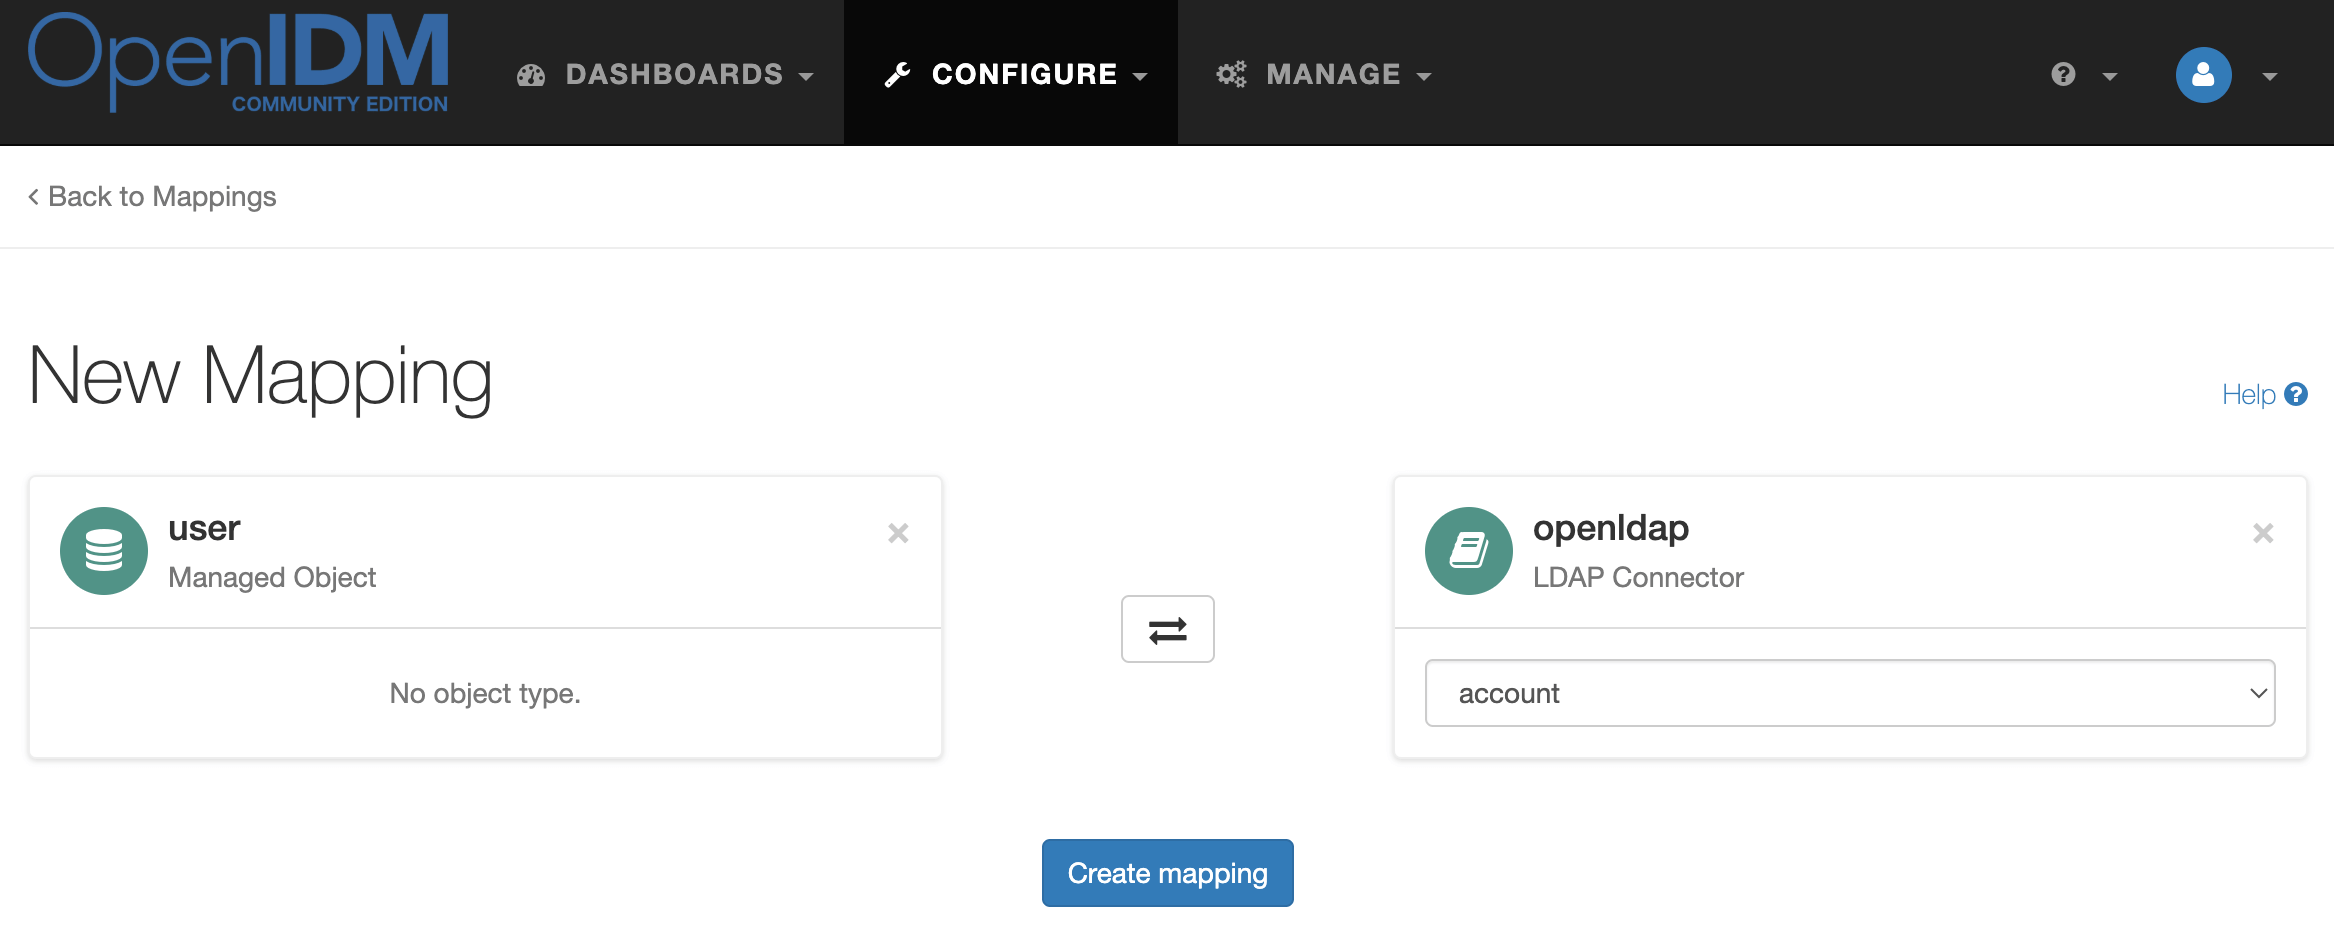This screenshot has width=2334, height=948.
Task: Remove the openldap connector card
Action: coord(2263,533)
